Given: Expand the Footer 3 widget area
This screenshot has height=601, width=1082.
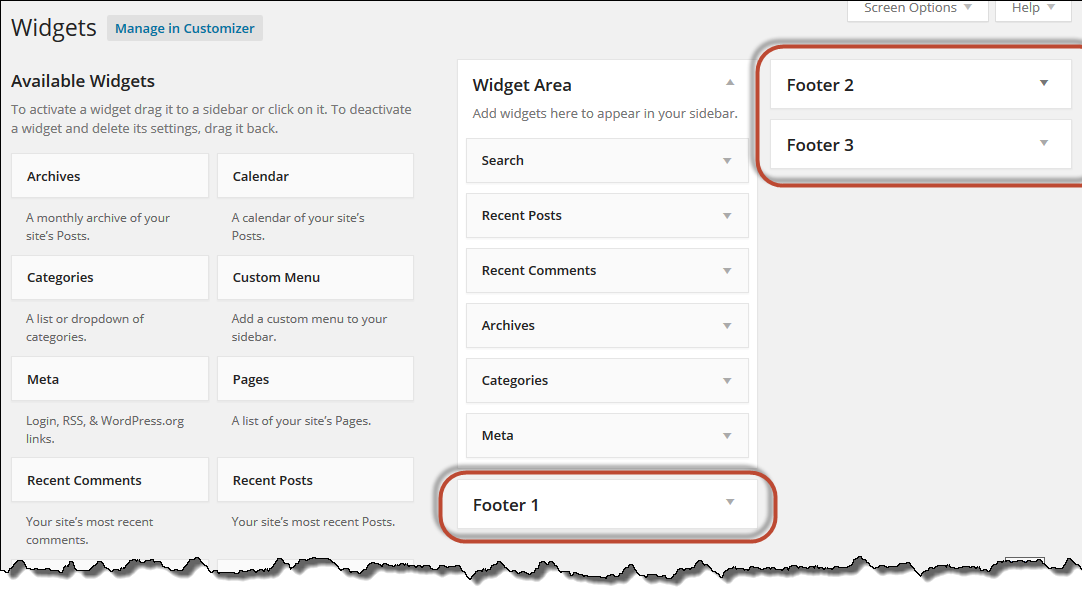Looking at the screenshot, I should 1044,144.
